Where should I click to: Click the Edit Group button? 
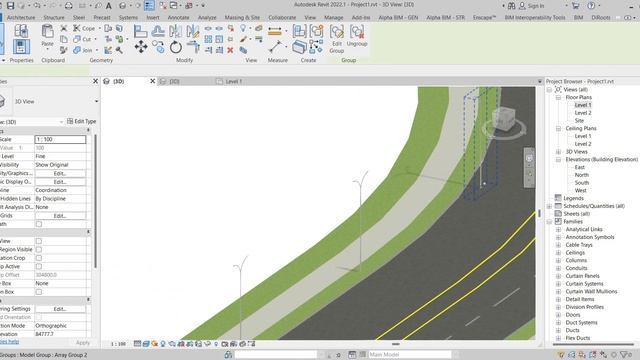click(337, 39)
